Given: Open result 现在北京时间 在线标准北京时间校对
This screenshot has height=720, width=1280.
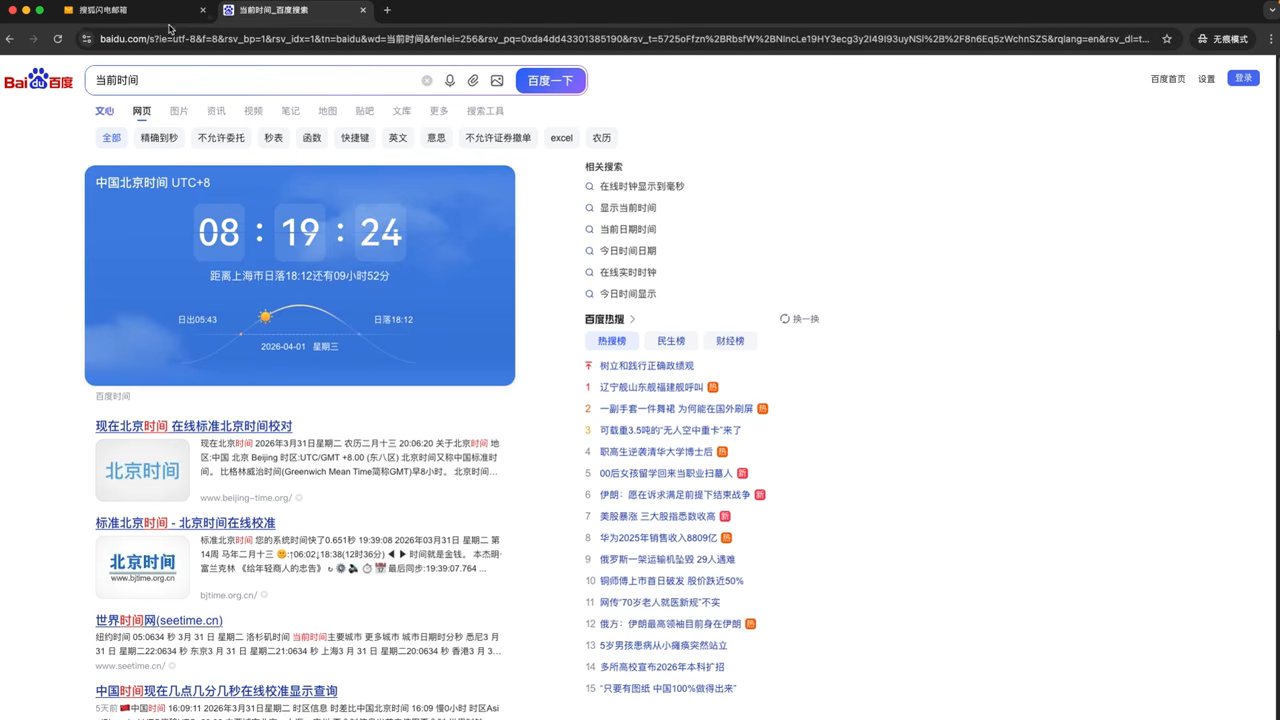Looking at the screenshot, I should (194, 426).
